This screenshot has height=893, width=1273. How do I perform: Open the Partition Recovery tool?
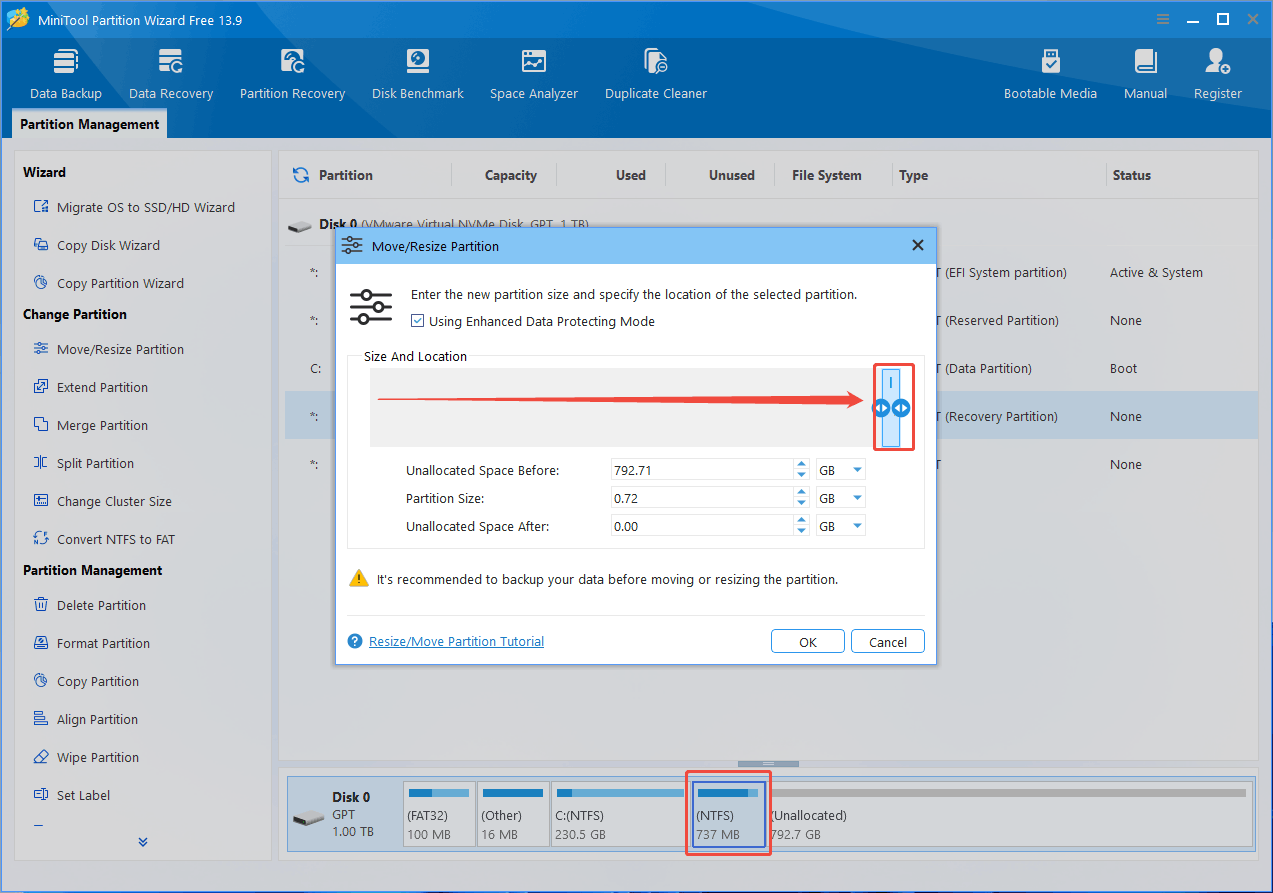pyautogui.click(x=292, y=74)
